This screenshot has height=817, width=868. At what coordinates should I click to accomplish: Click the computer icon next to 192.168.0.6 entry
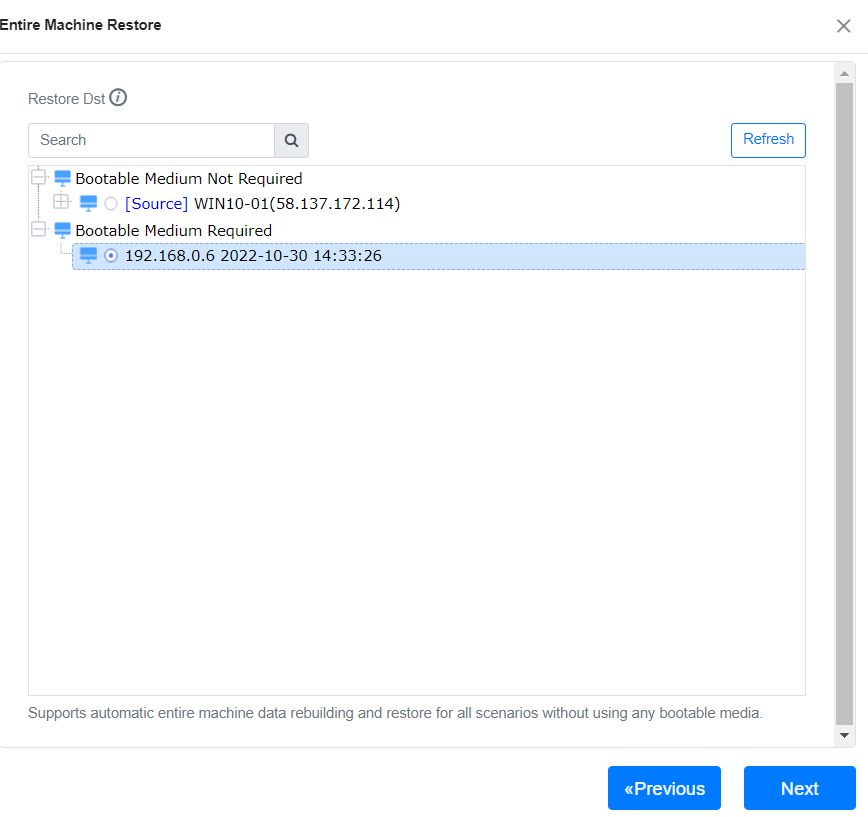click(x=88, y=255)
